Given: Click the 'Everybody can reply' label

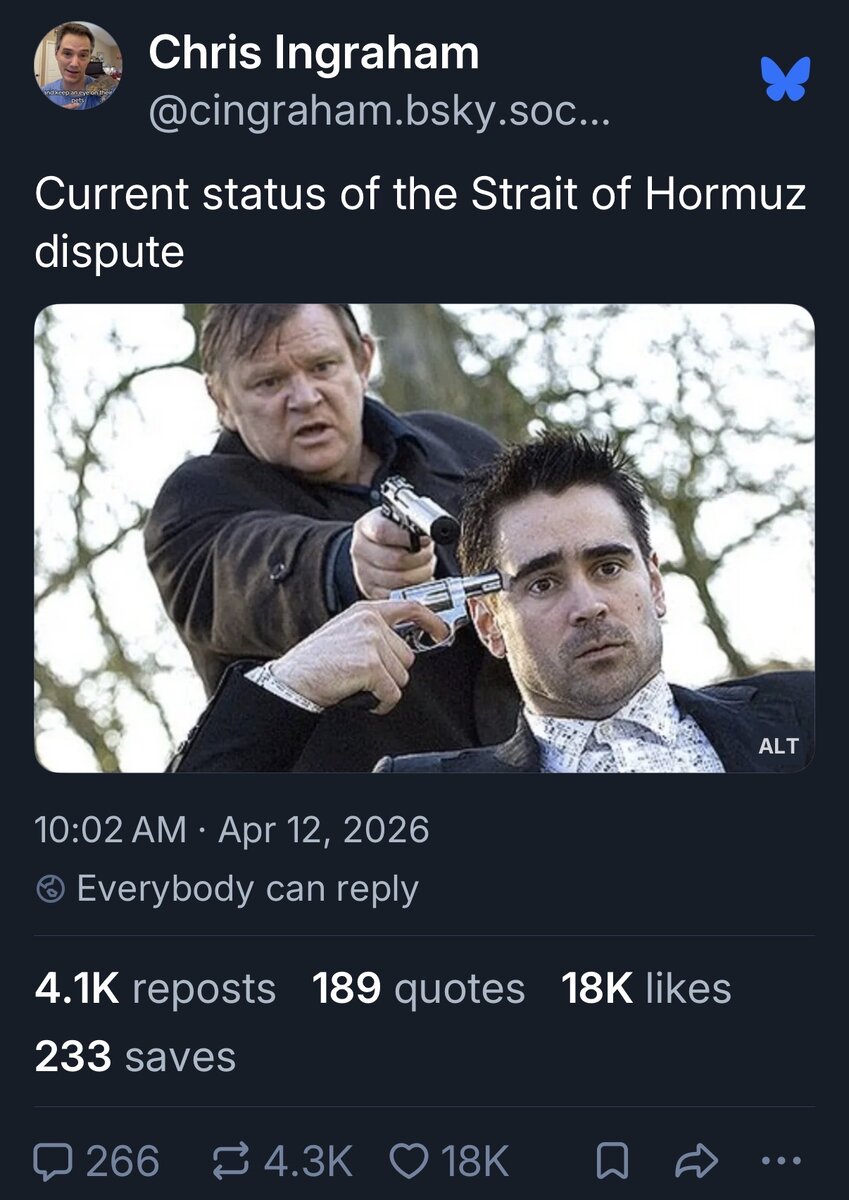Looking at the screenshot, I should click(247, 889).
